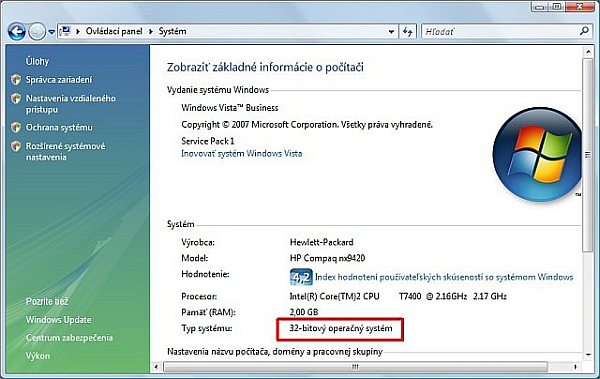Click the Pozrite tiež sidebar heading
The width and height of the screenshot is (600, 379).
point(47,301)
